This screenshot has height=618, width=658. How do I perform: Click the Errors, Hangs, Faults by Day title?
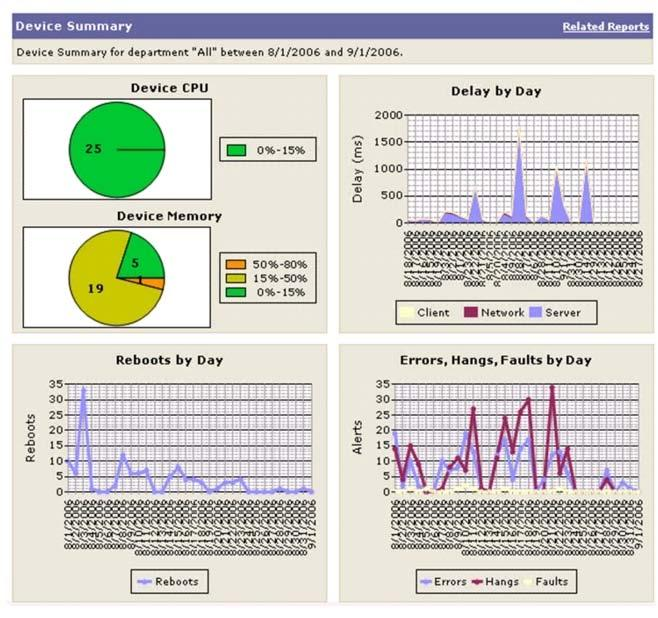496,360
